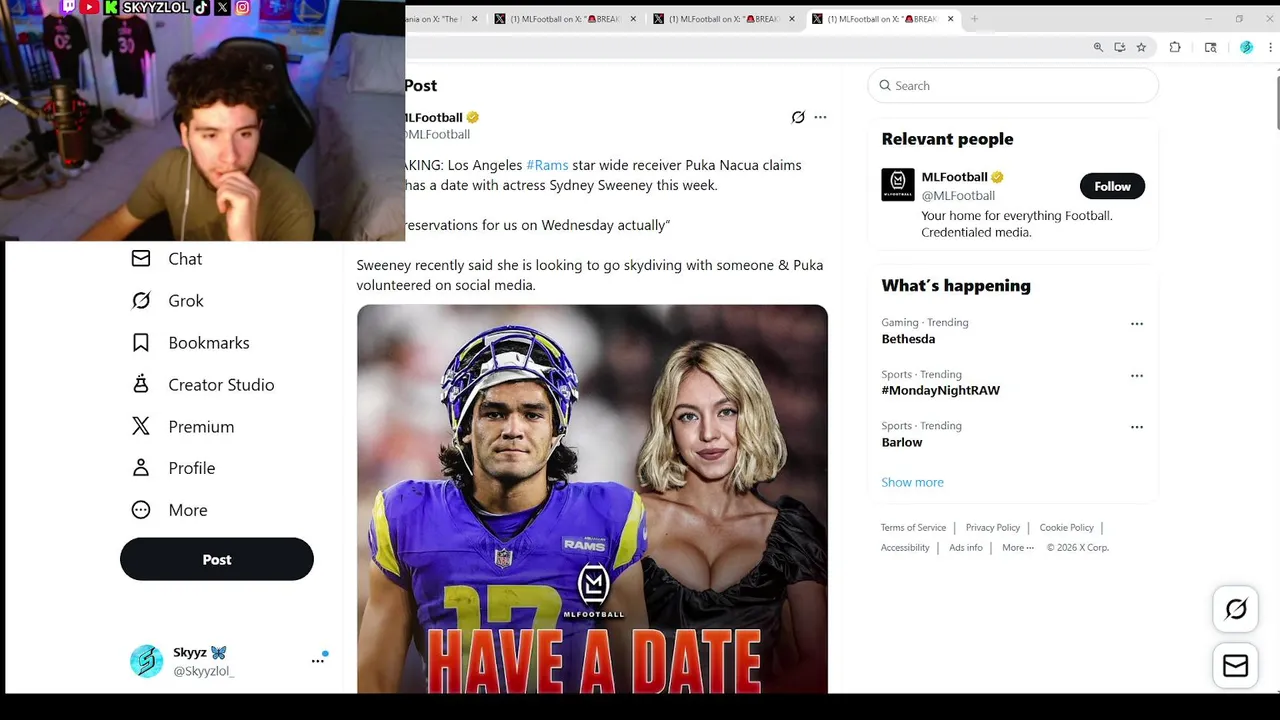Click the Grok explain icon on the post

coord(798,117)
